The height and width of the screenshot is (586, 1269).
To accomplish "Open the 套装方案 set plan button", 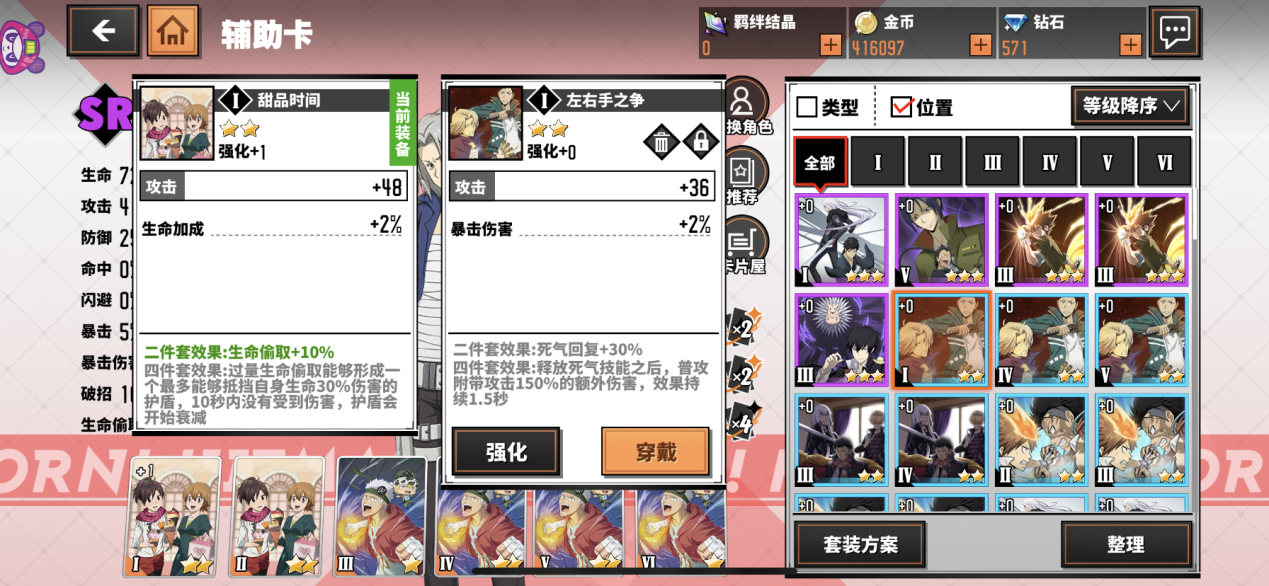I will 860,545.
